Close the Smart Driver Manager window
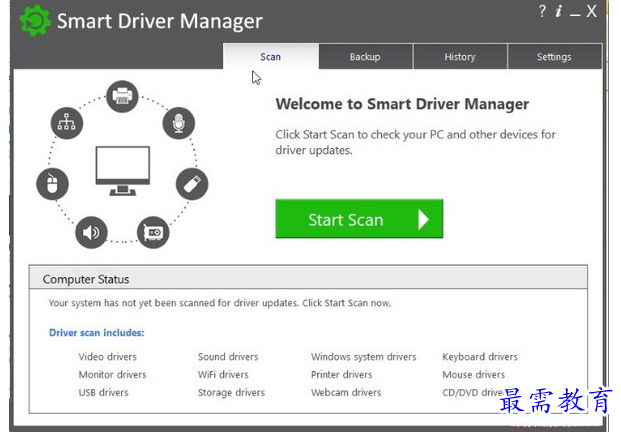Screen dimensions: 621x432 coord(592,12)
